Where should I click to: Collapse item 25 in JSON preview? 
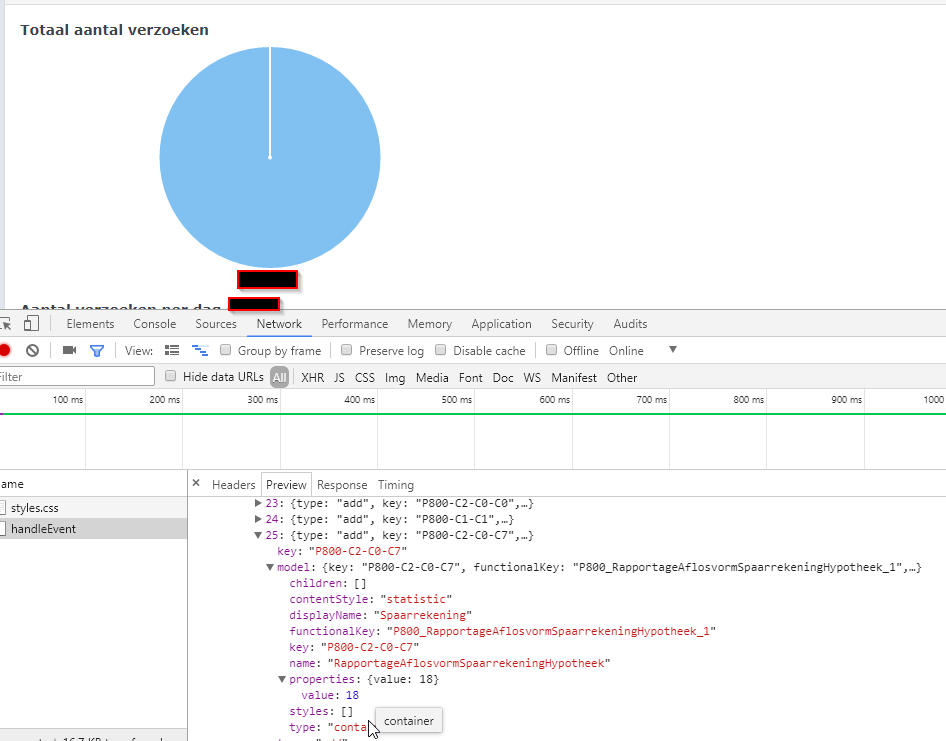(258, 535)
